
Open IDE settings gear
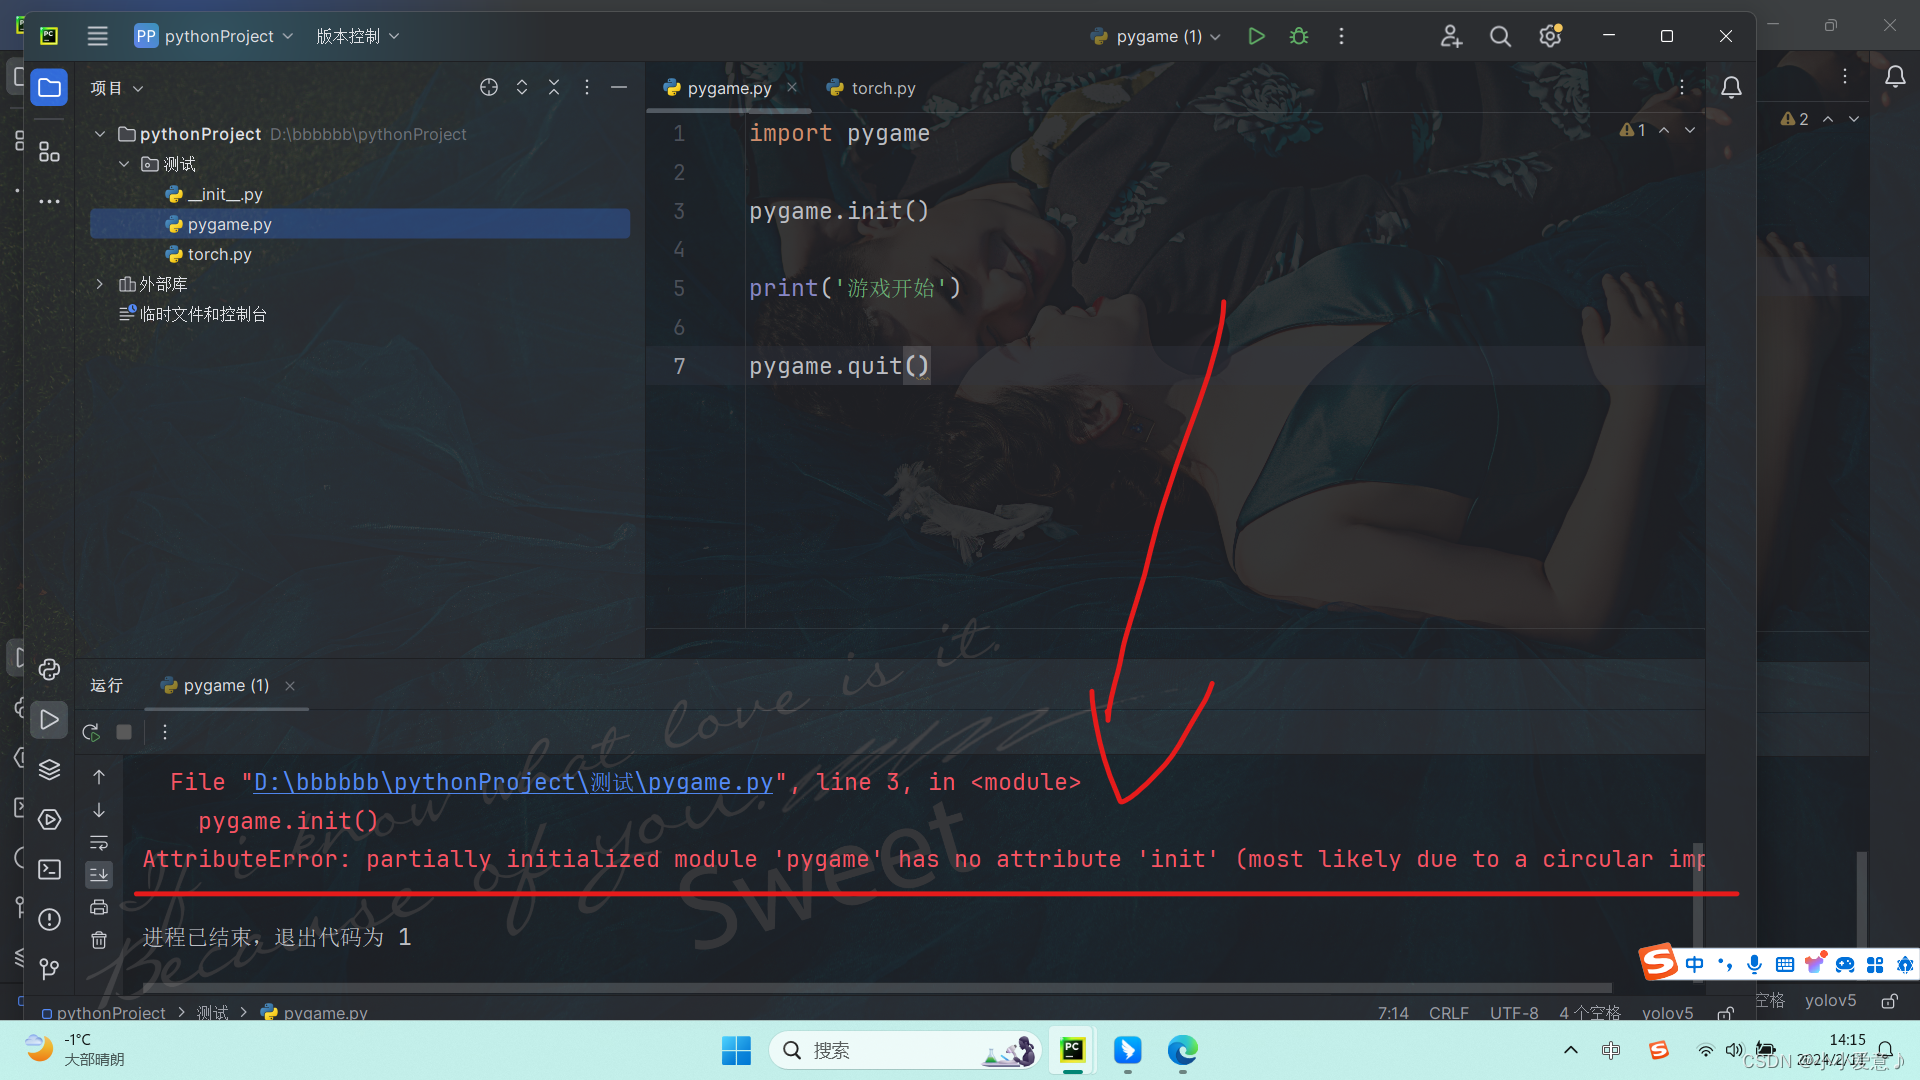pyautogui.click(x=1550, y=36)
